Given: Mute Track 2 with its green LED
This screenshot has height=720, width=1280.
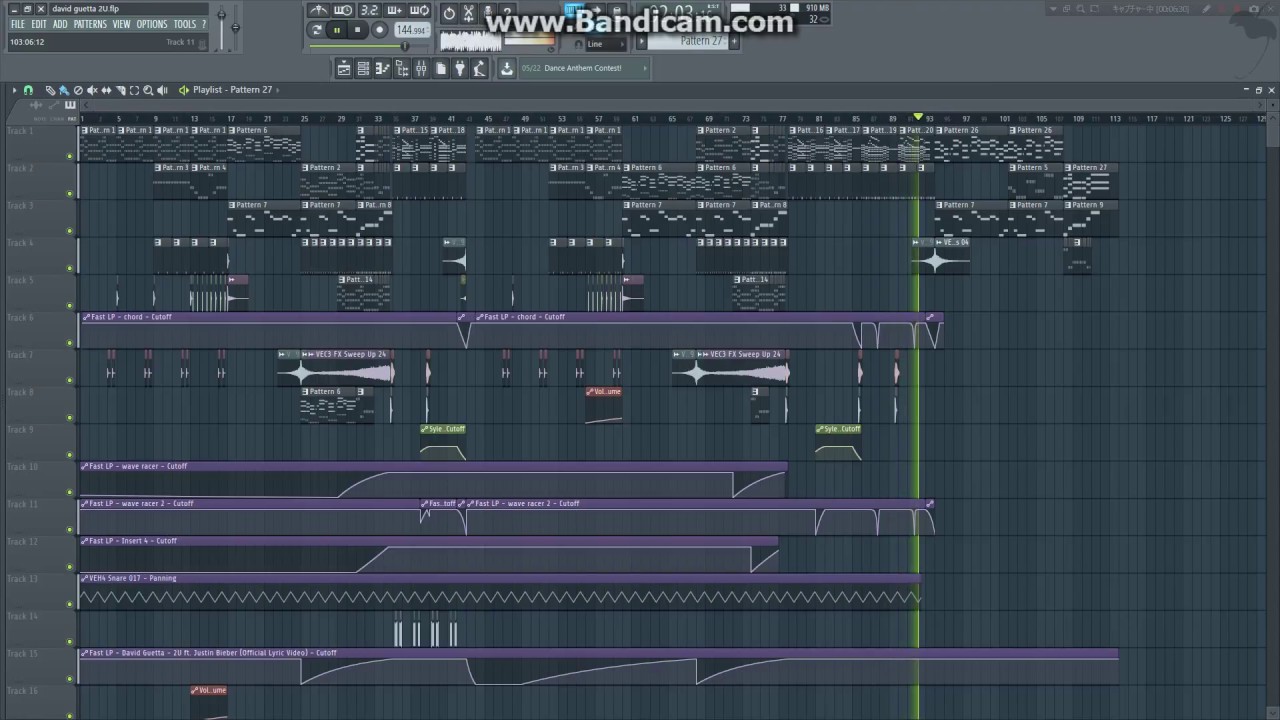Looking at the screenshot, I should pos(69,193).
